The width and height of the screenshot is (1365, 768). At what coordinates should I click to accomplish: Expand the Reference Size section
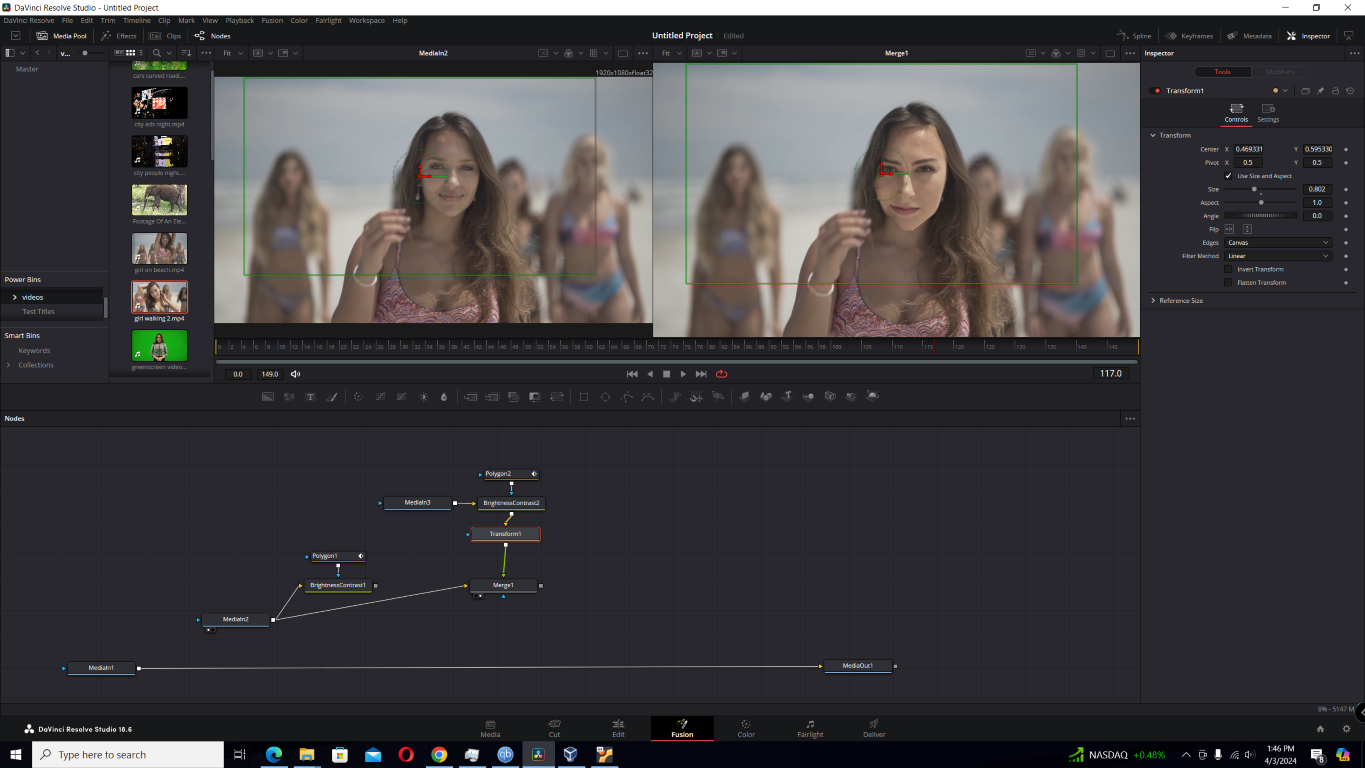(1153, 300)
